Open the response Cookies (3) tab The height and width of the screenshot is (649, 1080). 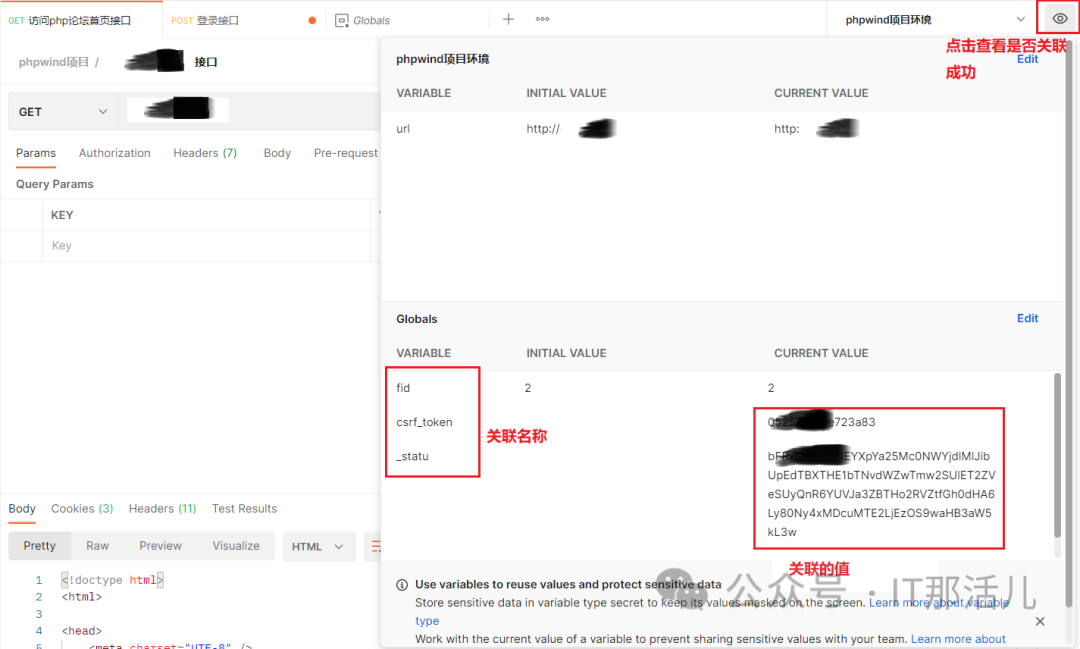82,508
